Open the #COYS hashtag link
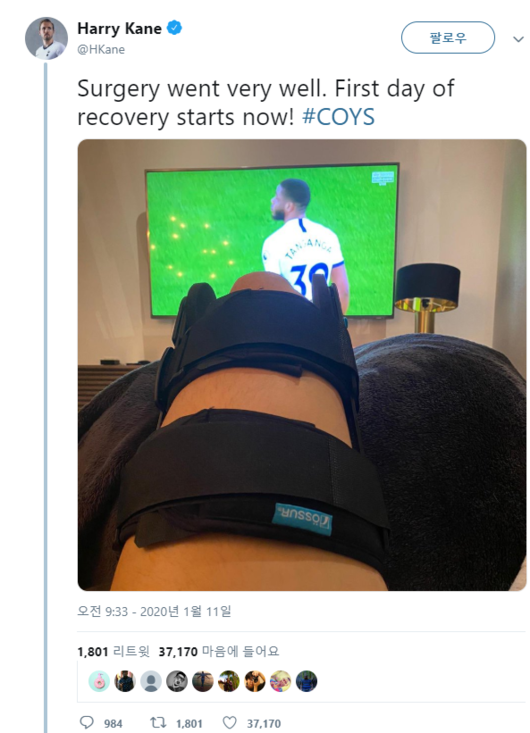The image size is (530, 733). (338, 117)
